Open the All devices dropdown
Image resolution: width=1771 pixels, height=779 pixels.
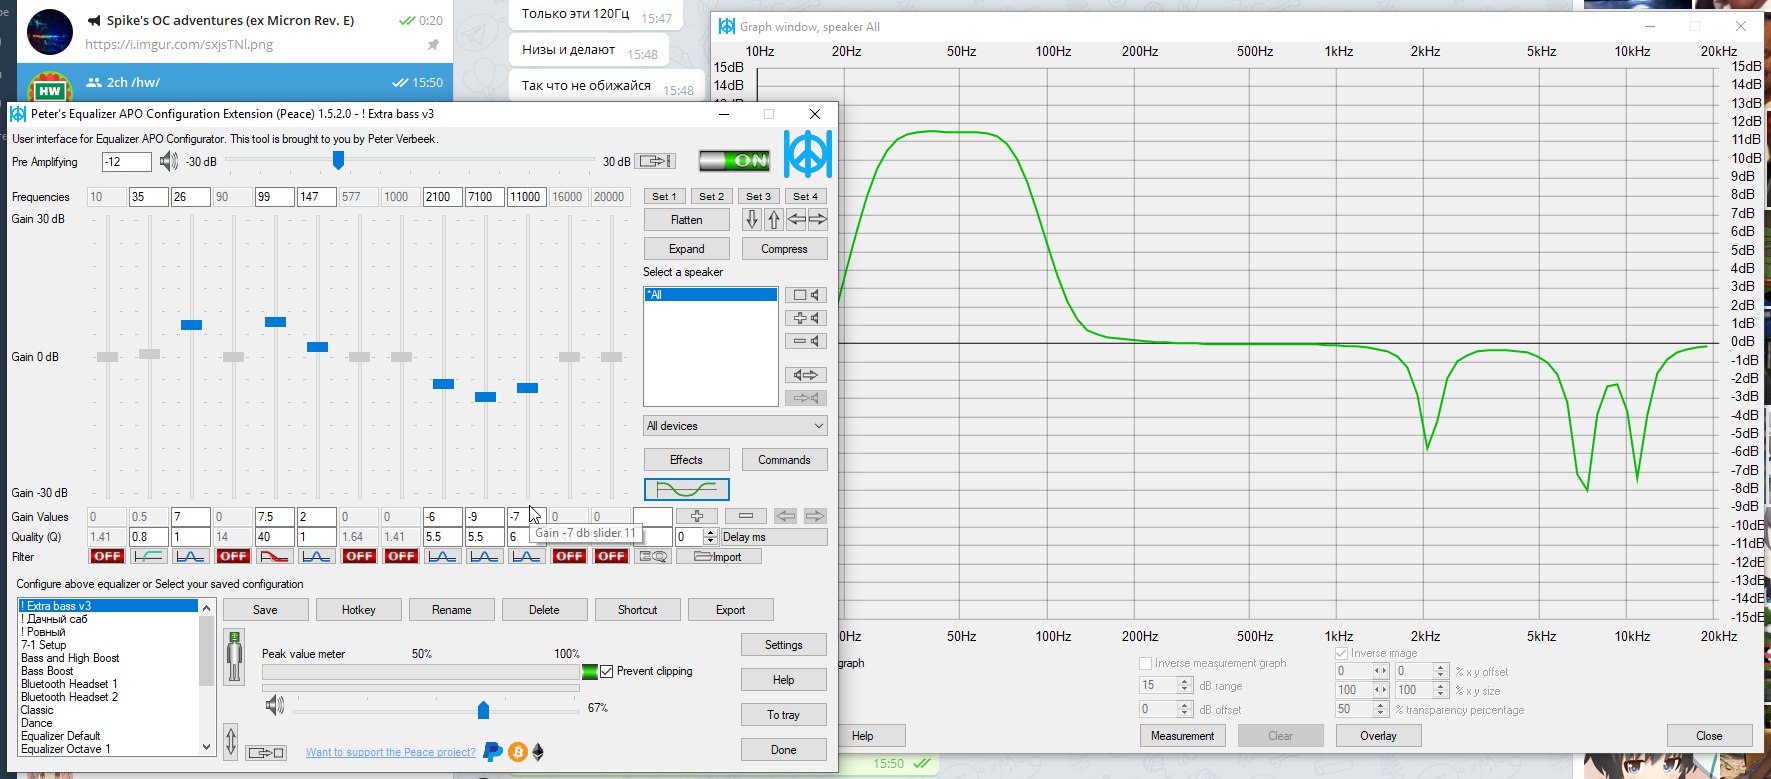point(735,426)
